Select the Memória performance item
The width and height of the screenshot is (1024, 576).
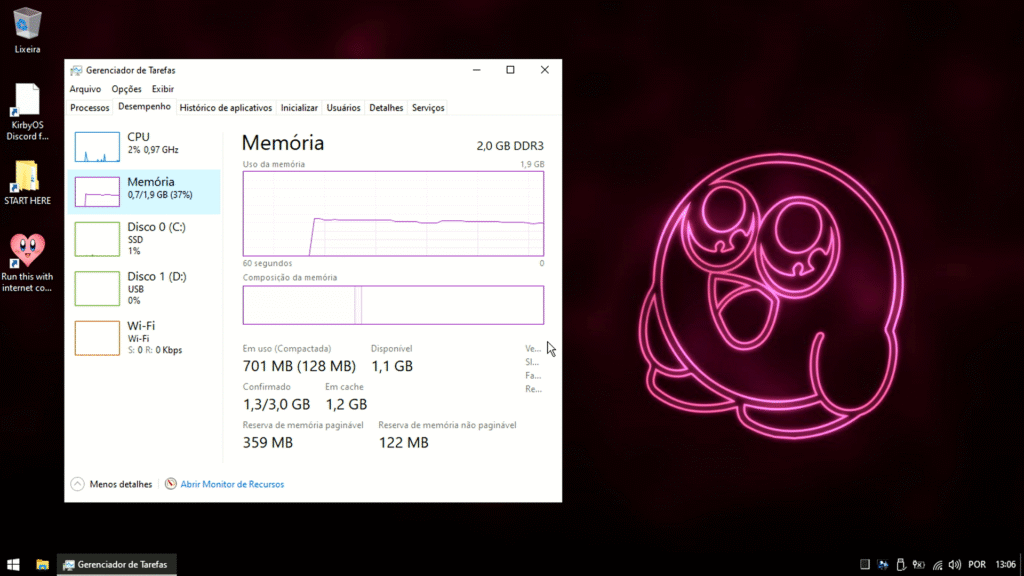(144, 191)
